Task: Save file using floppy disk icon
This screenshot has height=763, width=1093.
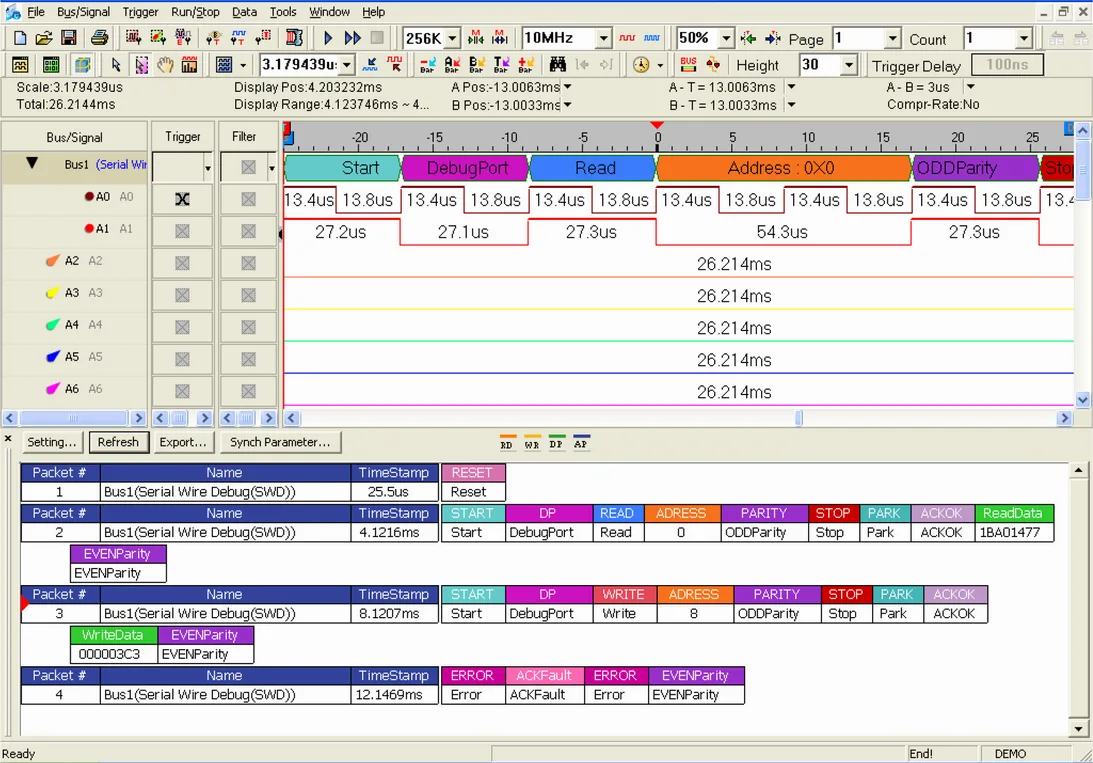Action: click(x=68, y=38)
